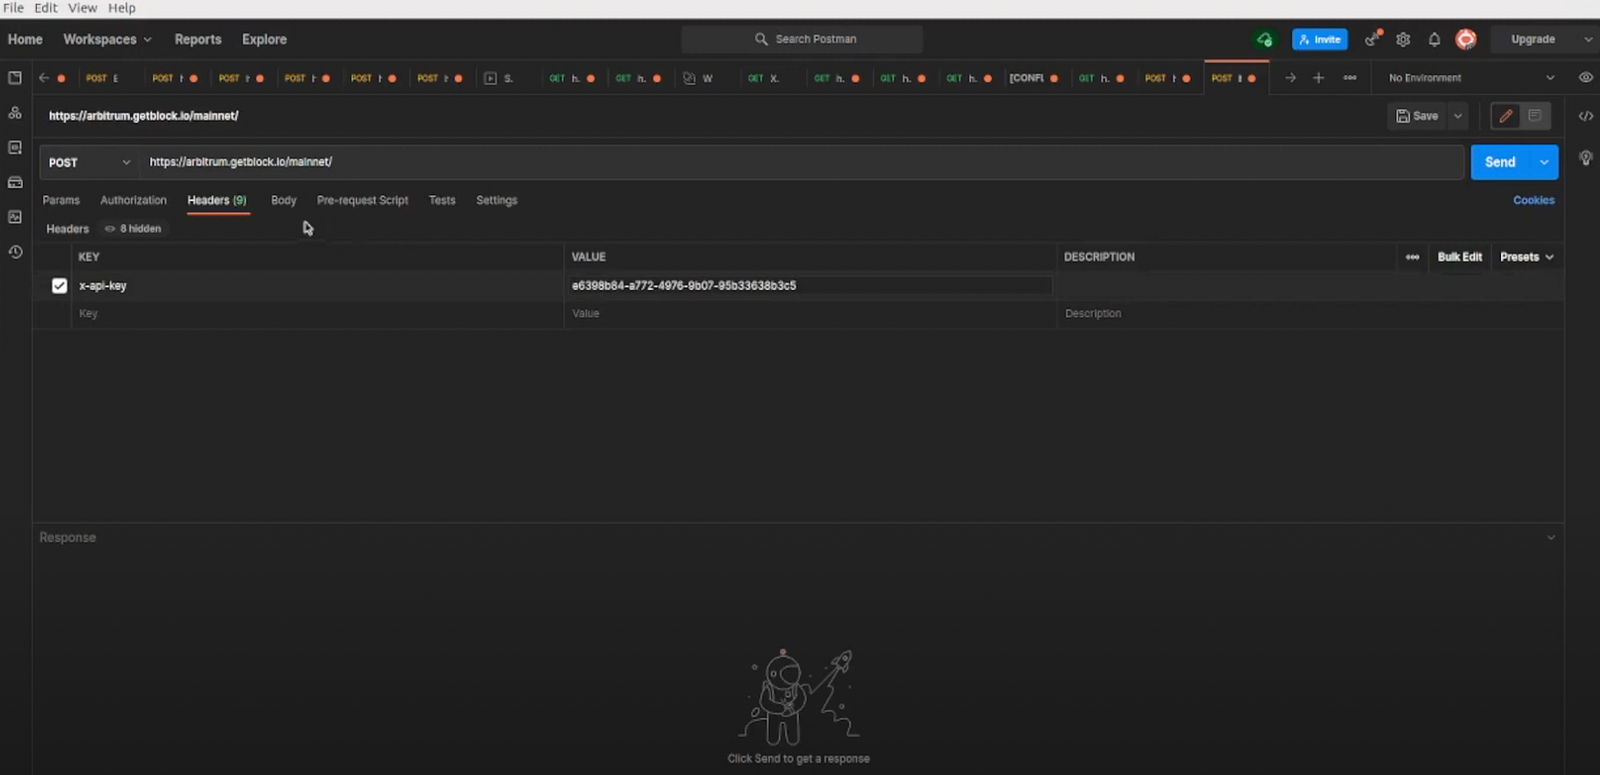This screenshot has height=775, width=1600.
Task: Open the Monitors sidebar panel
Action: pyautogui.click(x=15, y=217)
